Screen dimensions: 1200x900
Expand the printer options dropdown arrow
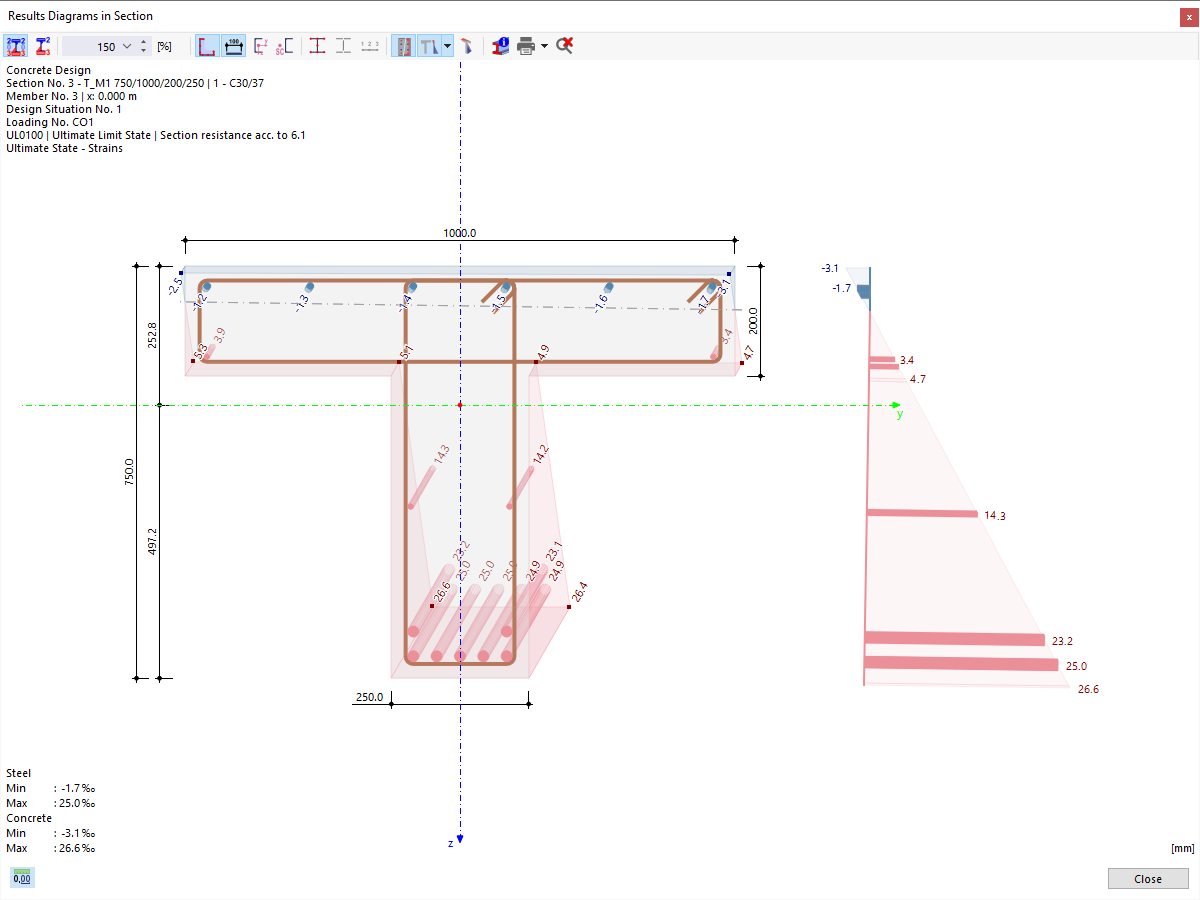point(543,46)
